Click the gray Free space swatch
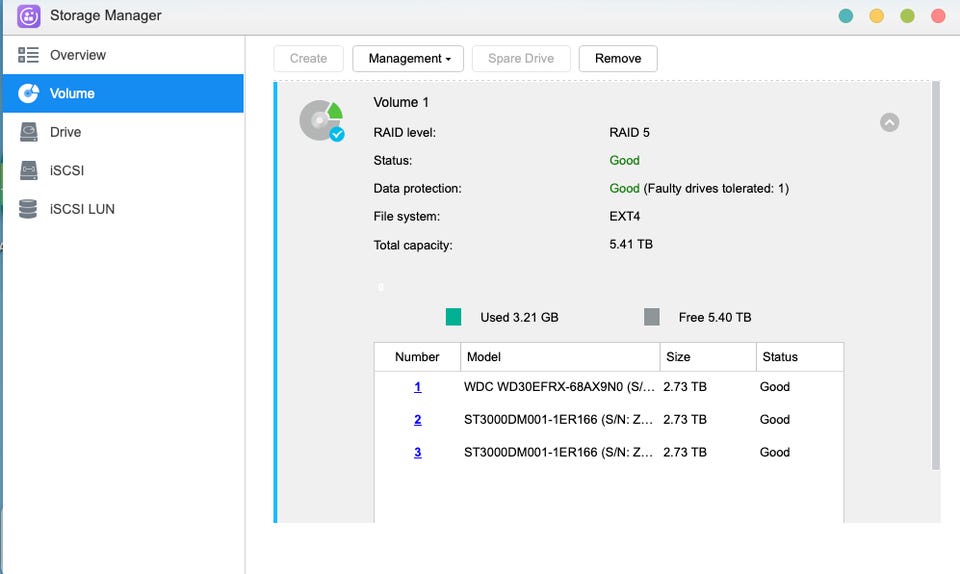 point(652,317)
